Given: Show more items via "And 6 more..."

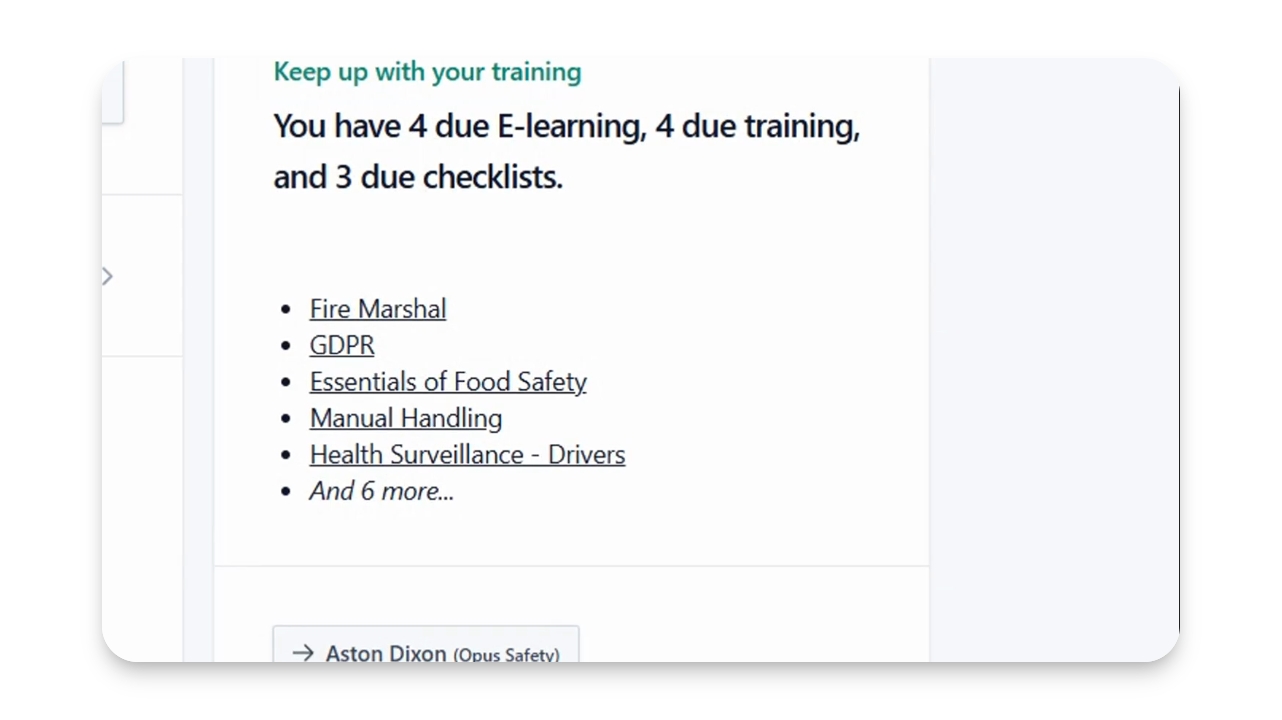Looking at the screenshot, I should (381, 491).
